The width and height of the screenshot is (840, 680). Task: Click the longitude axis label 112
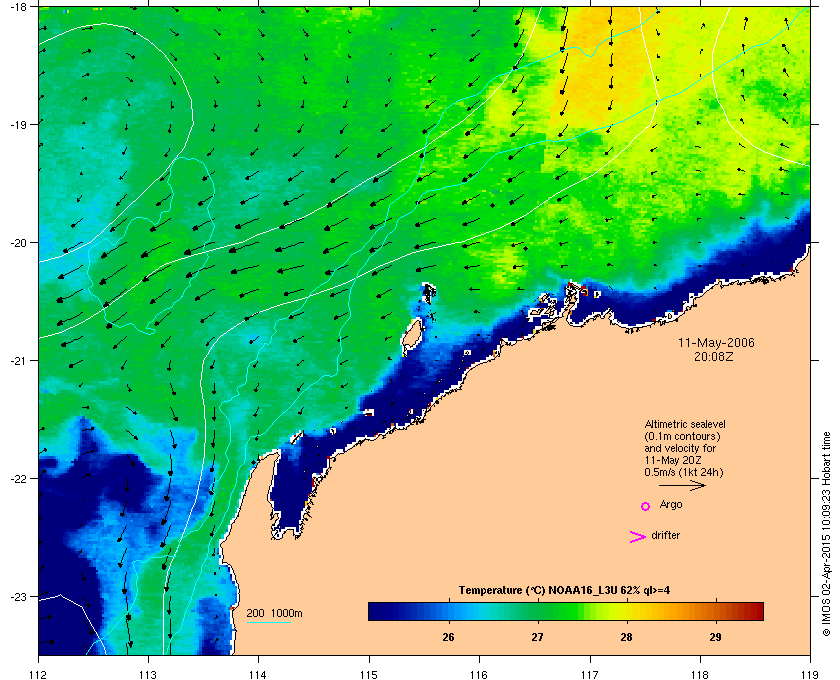(38, 675)
